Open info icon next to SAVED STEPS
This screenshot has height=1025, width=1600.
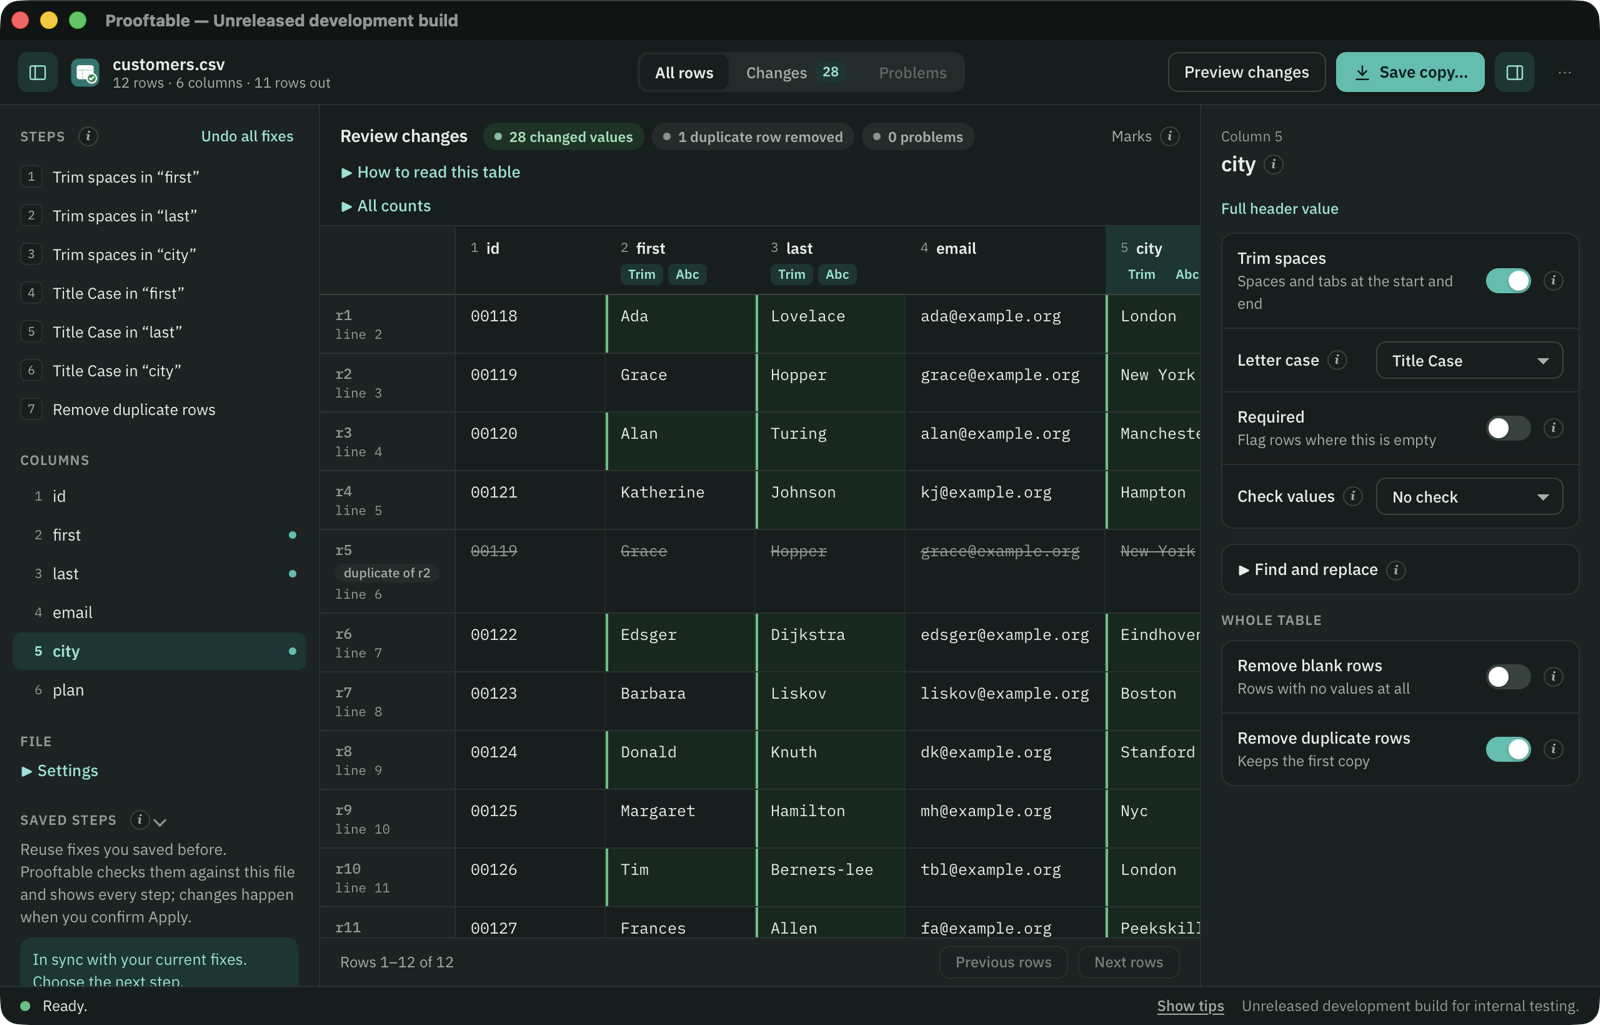(139, 820)
